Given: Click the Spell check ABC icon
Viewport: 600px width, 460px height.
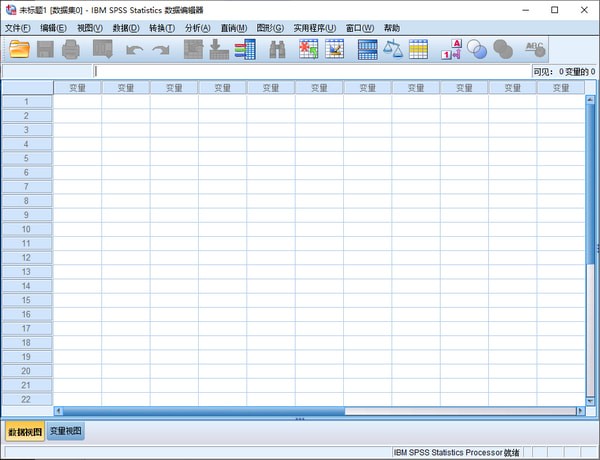Looking at the screenshot, I should (x=535, y=49).
